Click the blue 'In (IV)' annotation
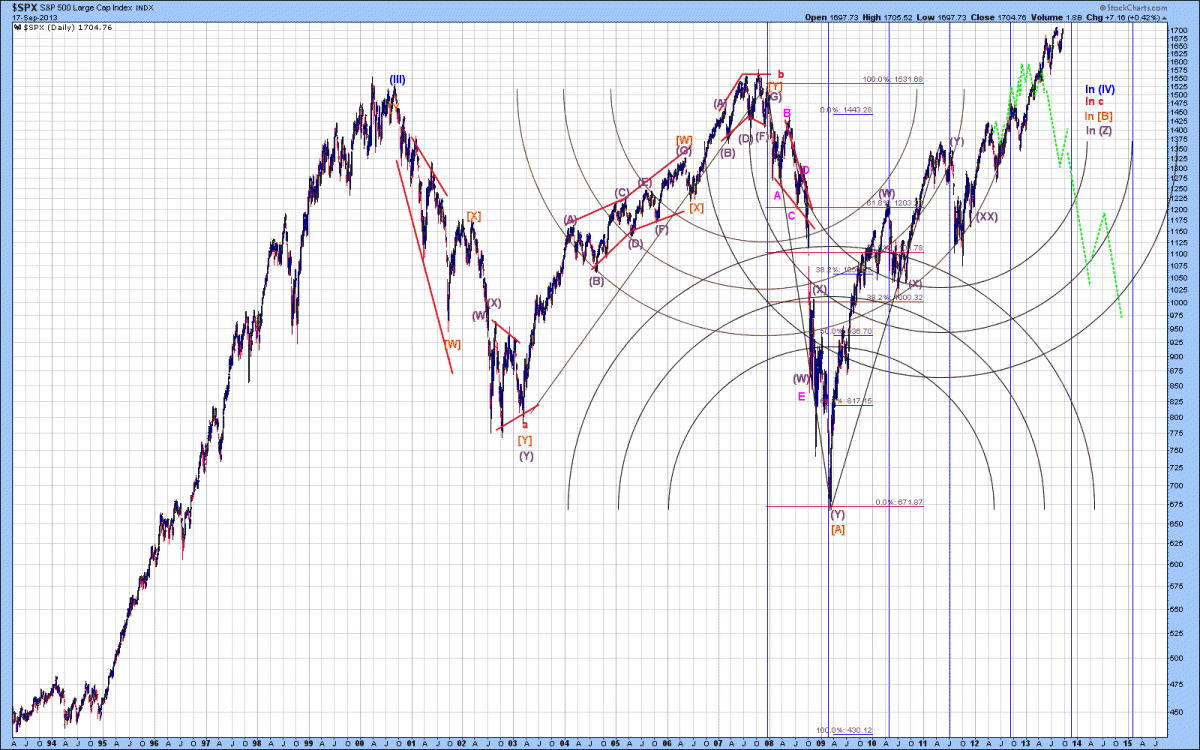This screenshot has width=1200, height=750. 1100,89
